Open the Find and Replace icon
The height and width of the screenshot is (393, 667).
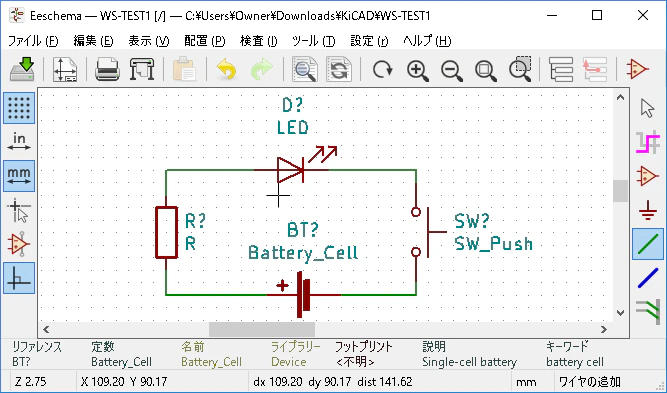(339, 69)
